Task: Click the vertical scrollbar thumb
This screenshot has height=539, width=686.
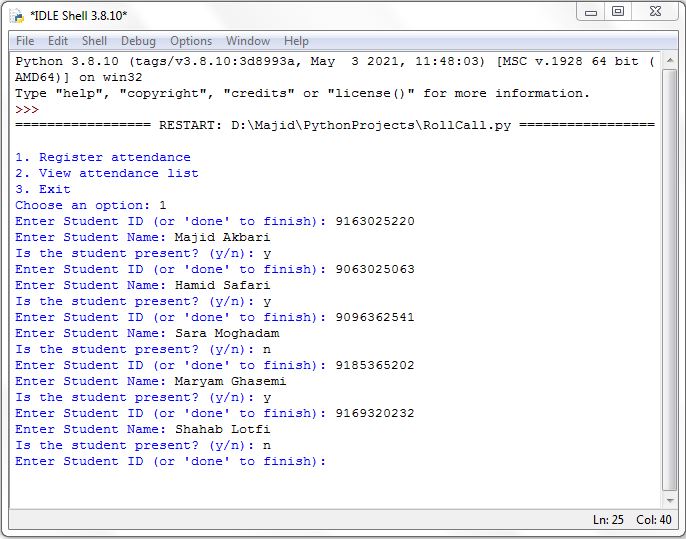Action: click(669, 280)
